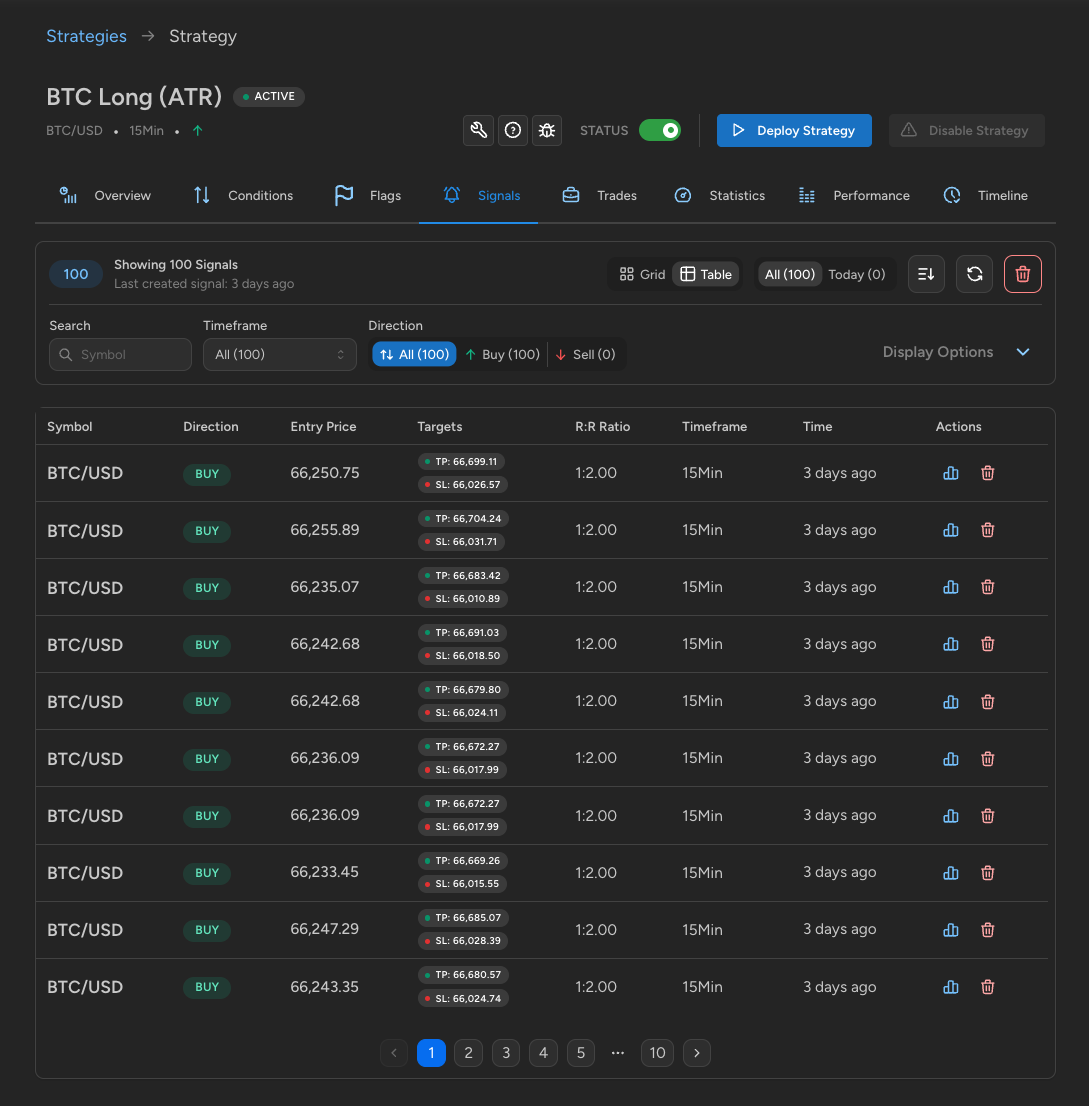Open chart icon for 66,243.35 signal
Image resolution: width=1089 pixels, height=1106 pixels.
tap(951, 987)
